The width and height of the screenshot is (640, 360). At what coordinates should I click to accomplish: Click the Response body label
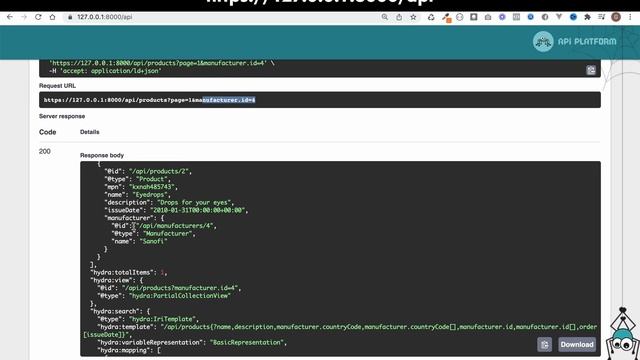(x=102, y=155)
